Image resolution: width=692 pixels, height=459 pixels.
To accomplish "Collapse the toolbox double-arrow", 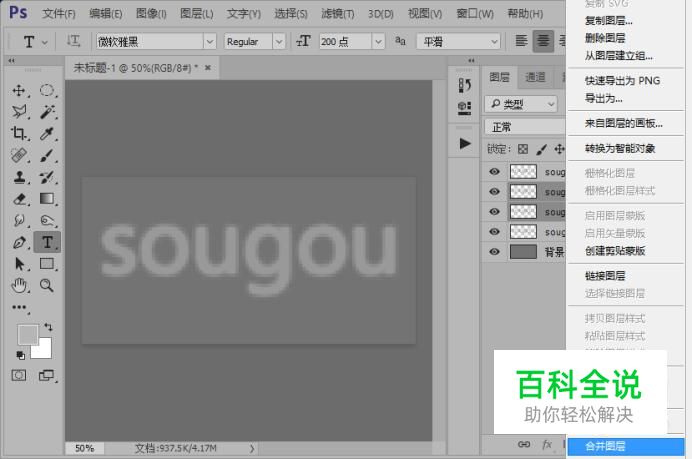I will [11, 60].
